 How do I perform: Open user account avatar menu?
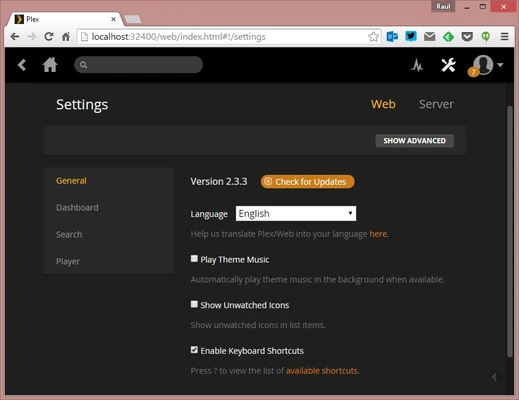click(x=483, y=64)
